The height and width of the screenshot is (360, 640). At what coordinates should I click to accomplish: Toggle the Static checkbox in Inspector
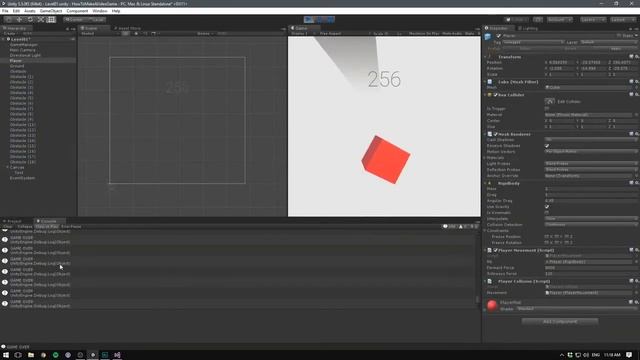tap(620, 36)
